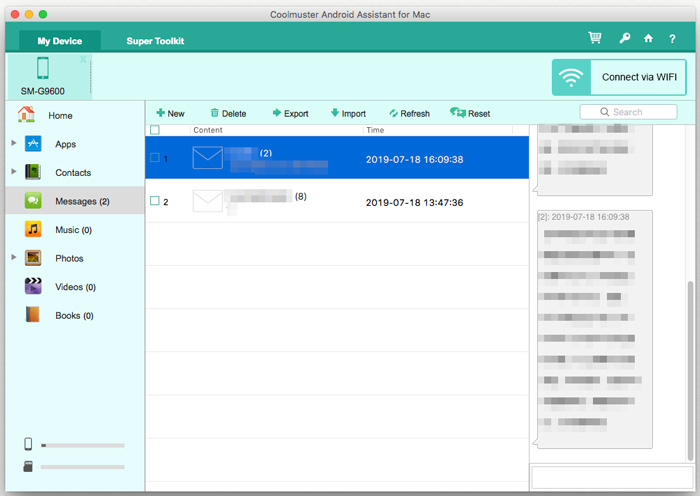Screen dimensions: 700x496
Task: Click the envelope icon in message row 1
Action: coord(208,158)
